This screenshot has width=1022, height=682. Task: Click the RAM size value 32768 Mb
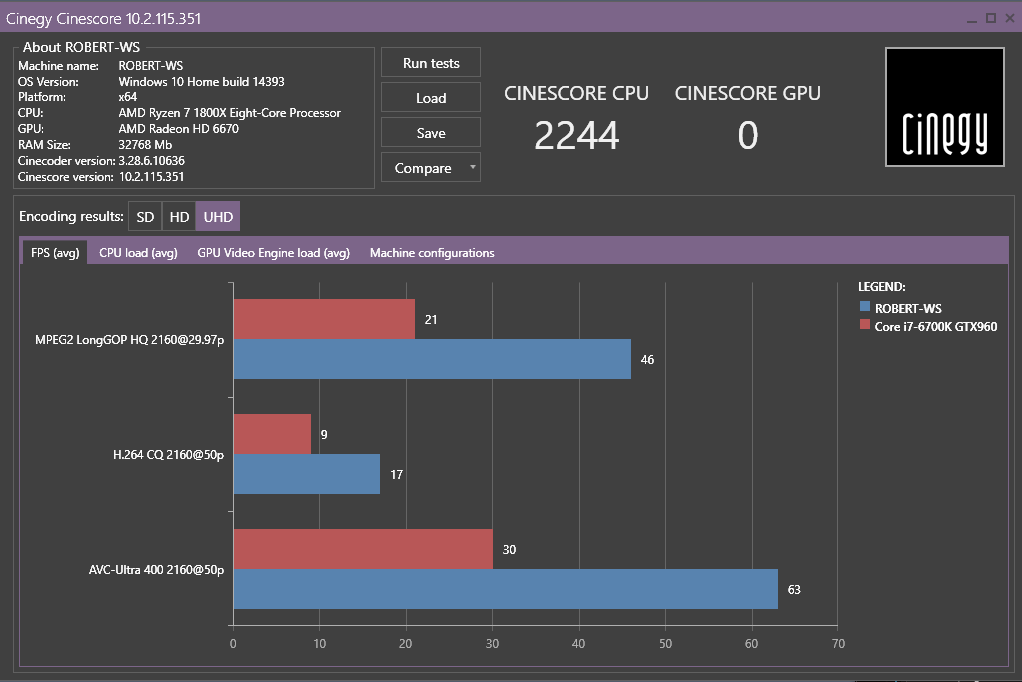tap(145, 145)
